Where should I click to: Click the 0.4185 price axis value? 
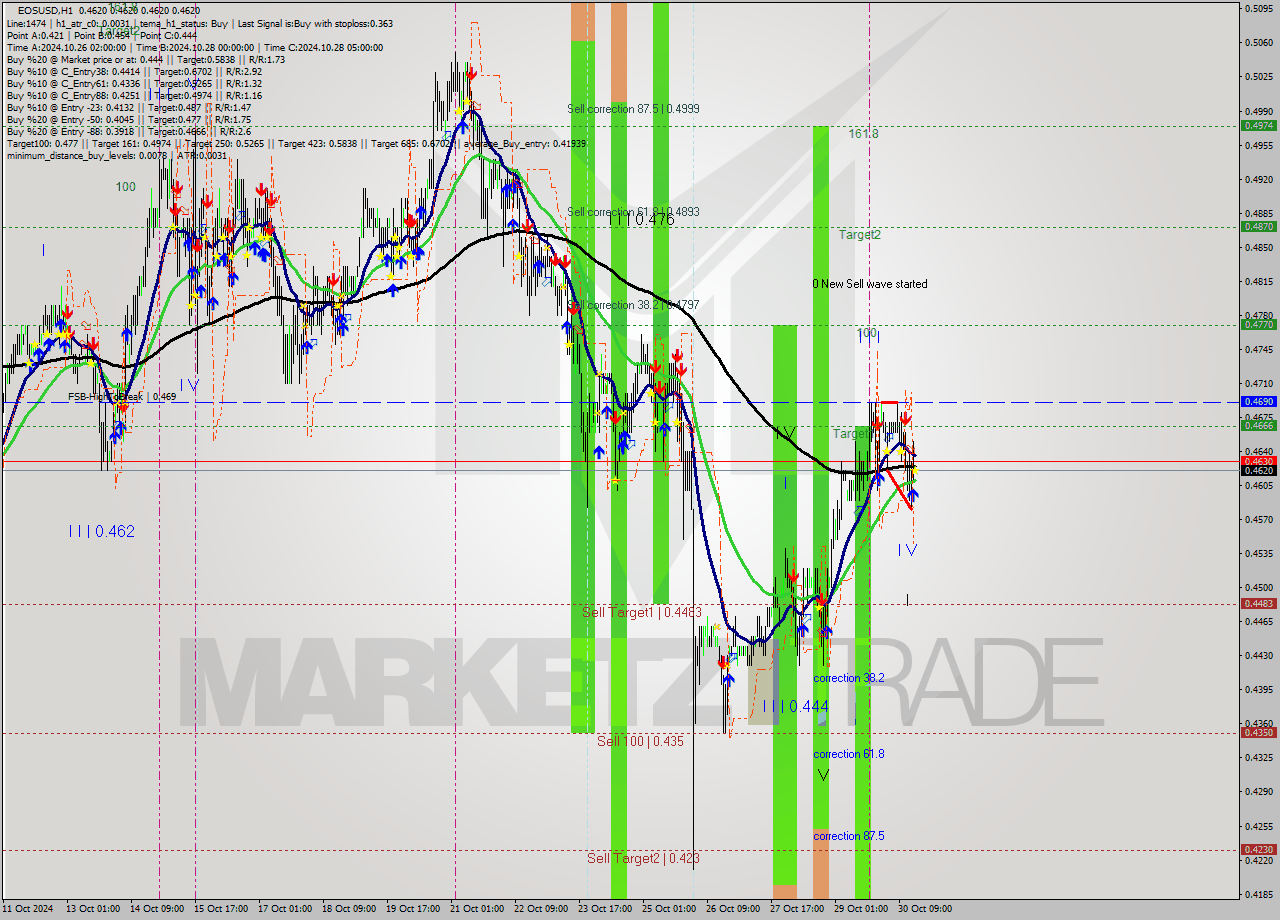pos(1257,894)
